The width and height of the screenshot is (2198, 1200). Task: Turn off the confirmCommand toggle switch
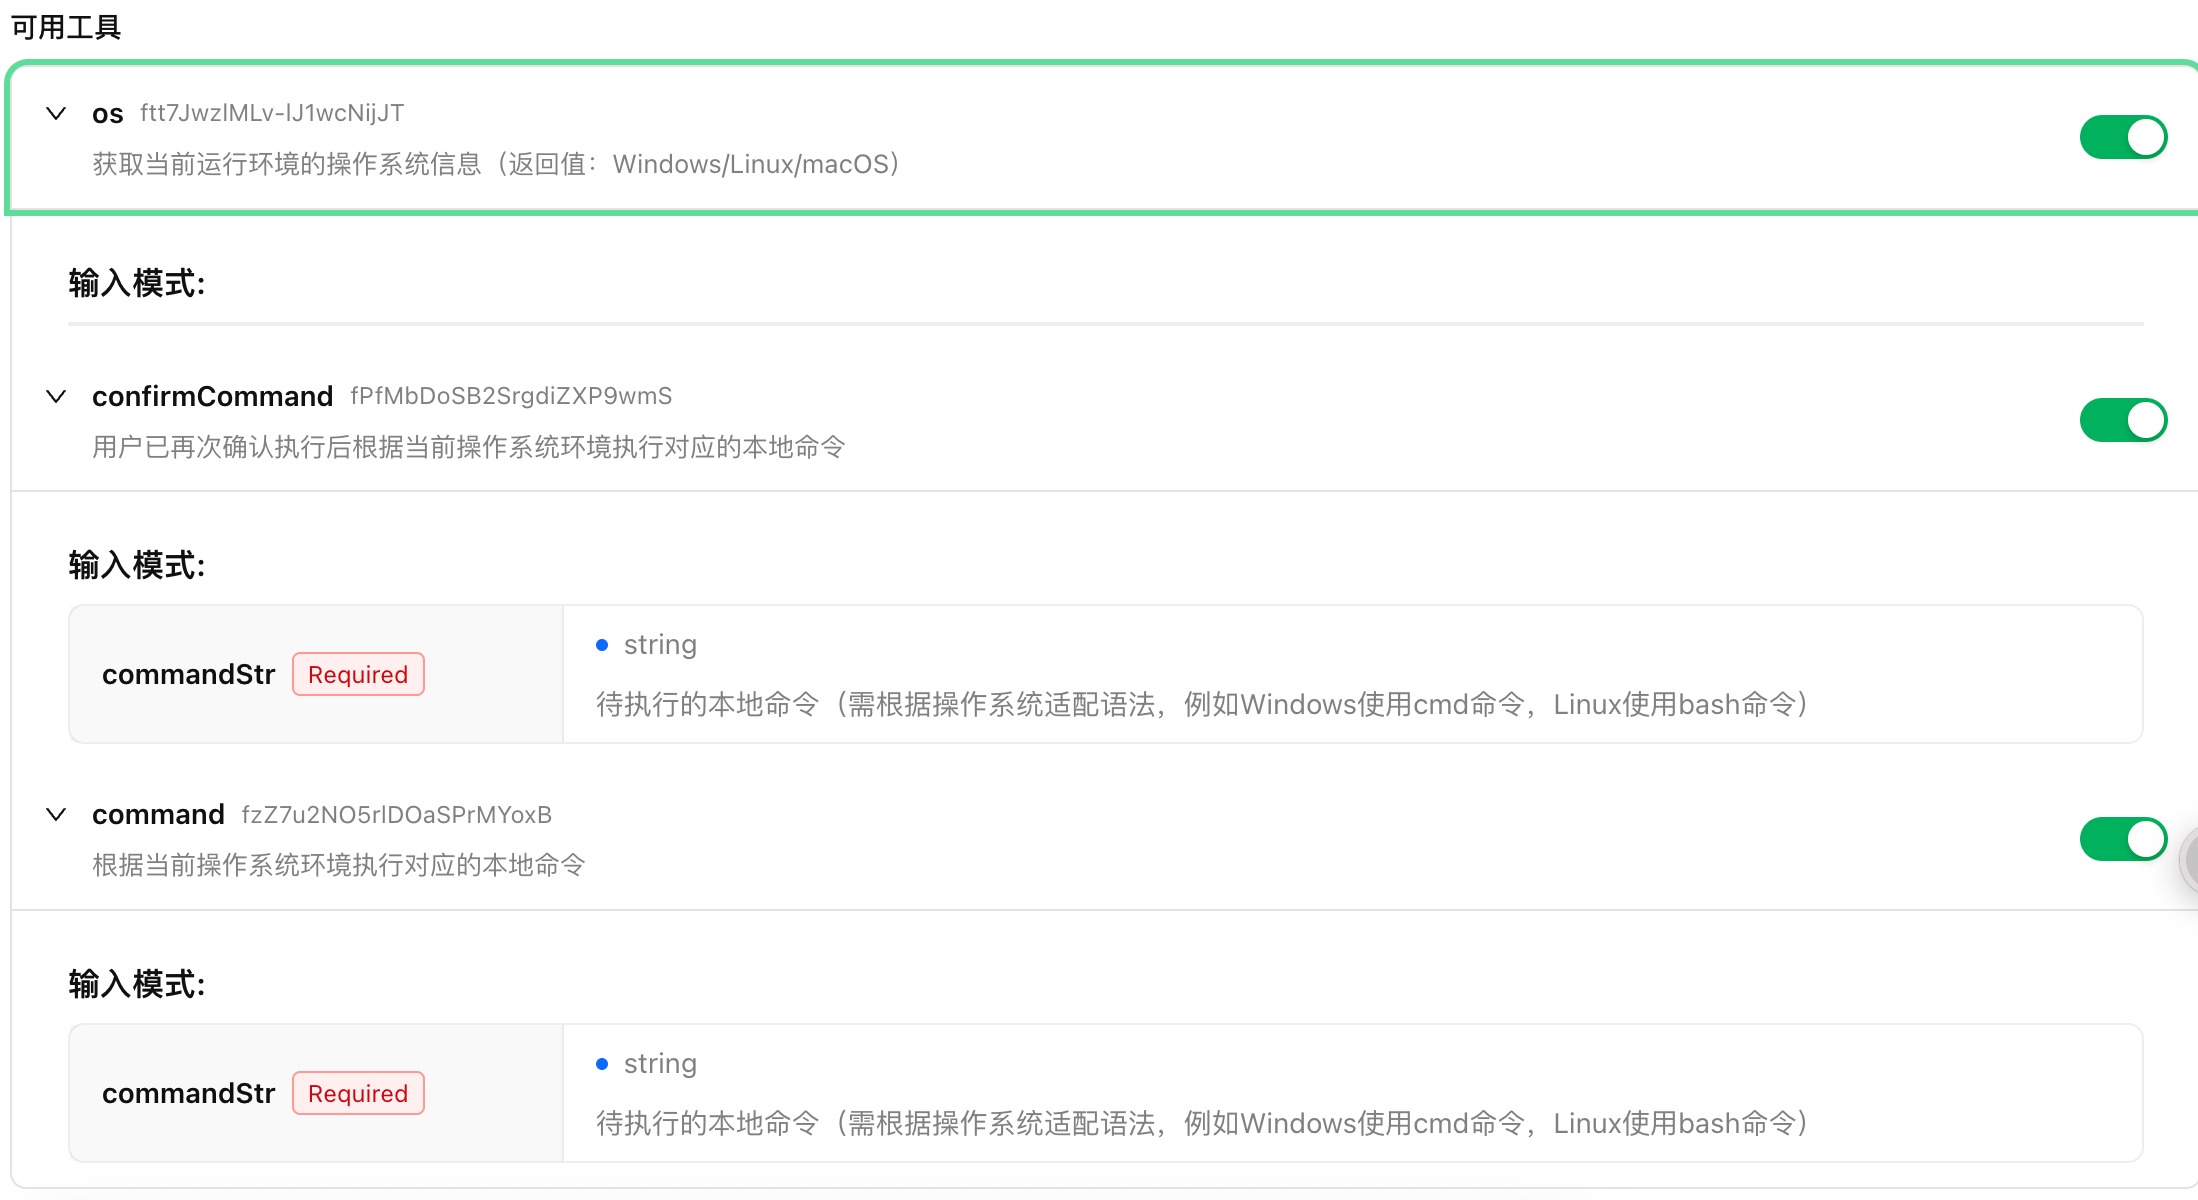(2122, 420)
